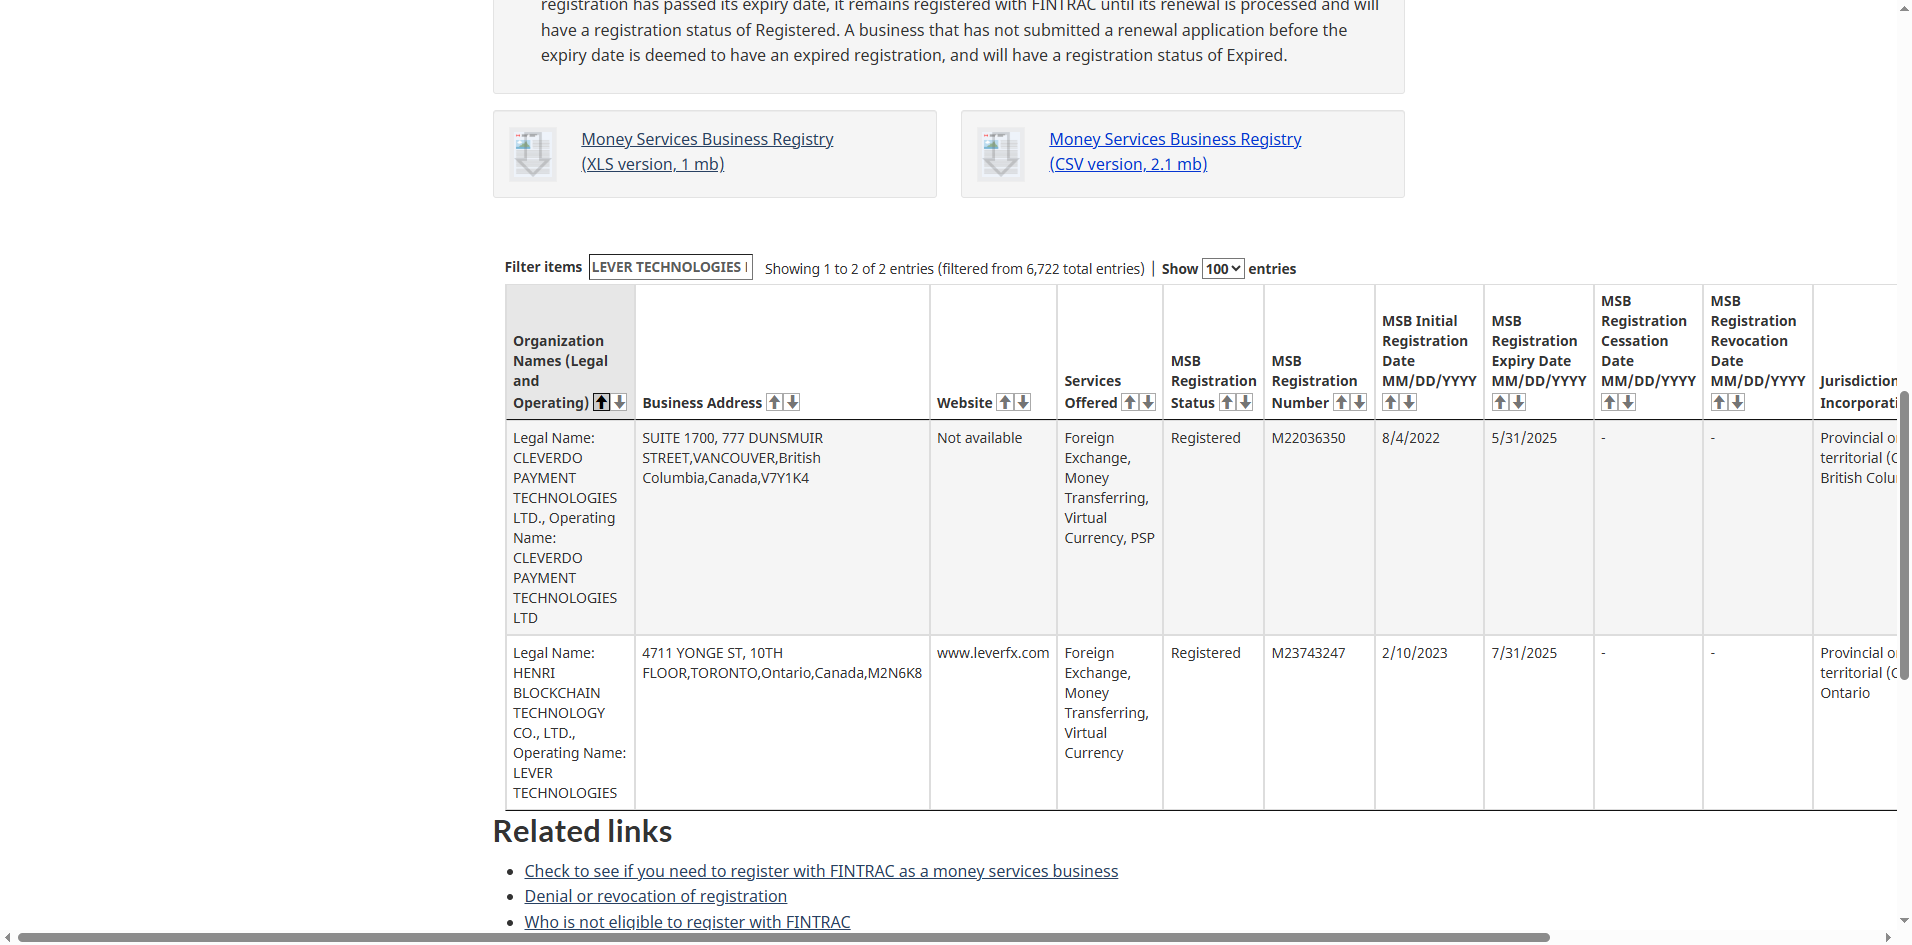Click the horizontal page scrollbar
Screen dimensions: 1912x945
(x=783, y=937)
